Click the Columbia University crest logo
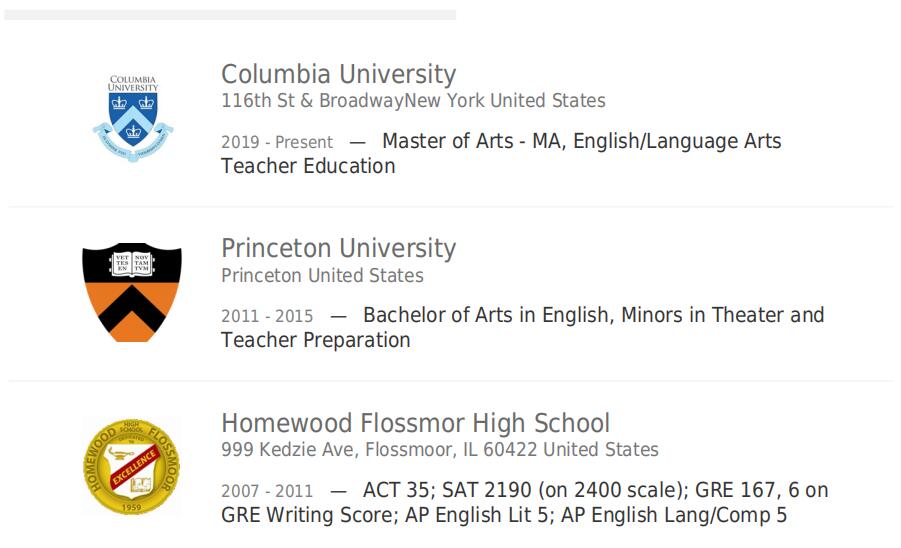Viewport: 901px width, 548px height. click(133, 118)
